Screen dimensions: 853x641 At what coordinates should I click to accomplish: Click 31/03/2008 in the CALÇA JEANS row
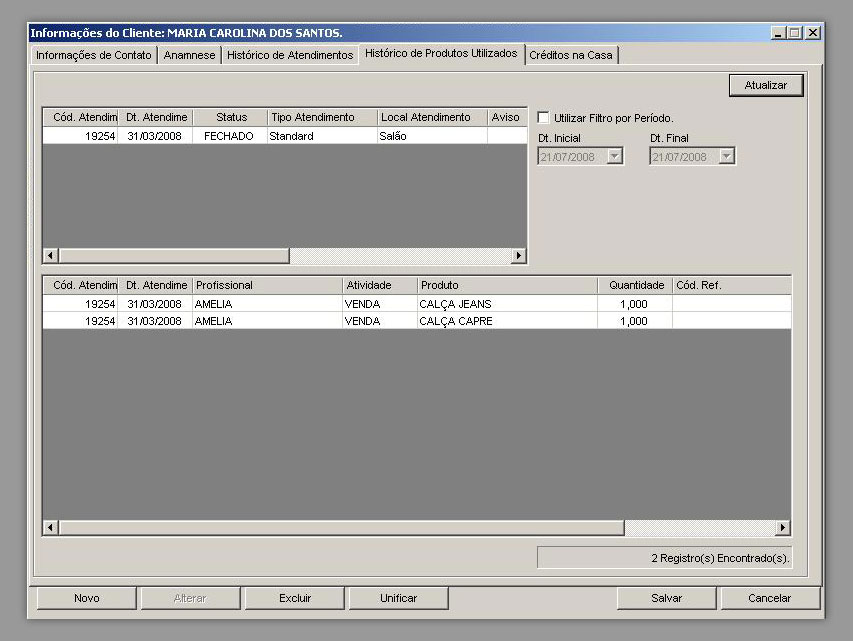point(156,304)
